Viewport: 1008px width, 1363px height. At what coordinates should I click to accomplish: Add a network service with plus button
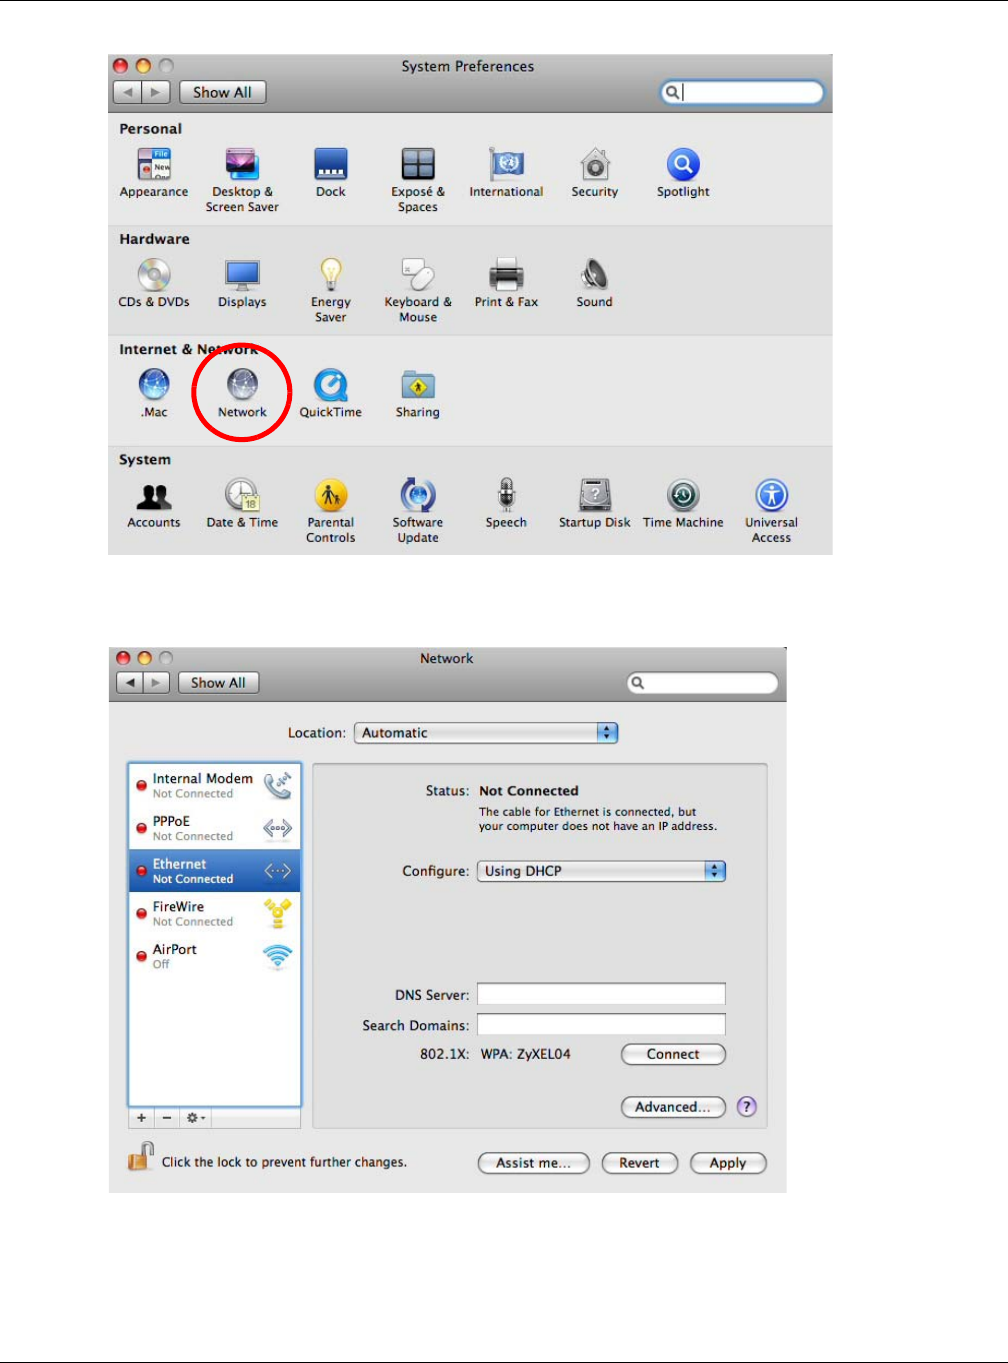(x=142, y=1118)
